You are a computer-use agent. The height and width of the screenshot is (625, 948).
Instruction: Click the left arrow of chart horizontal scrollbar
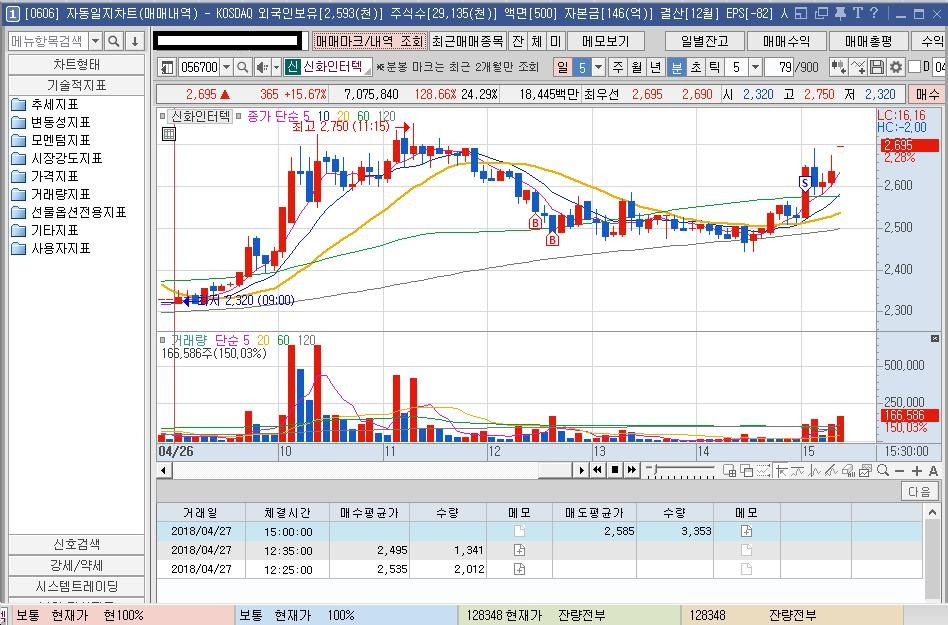coord(163,470)
